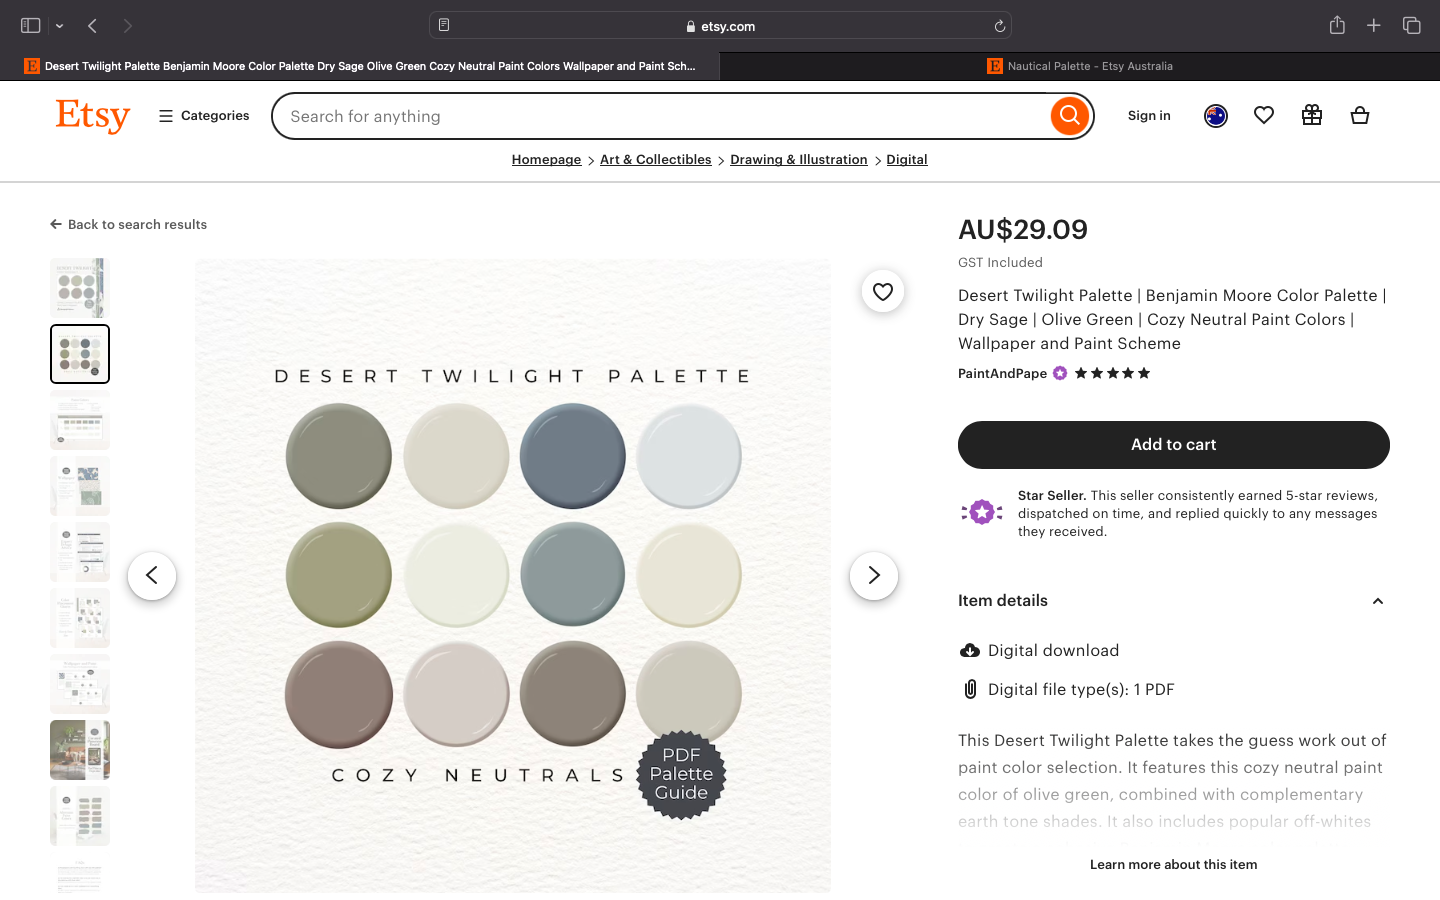The width and height of the screenshot is (1440, 900).
Task: Click the Add to cart button
Action: pos(1173,445)
